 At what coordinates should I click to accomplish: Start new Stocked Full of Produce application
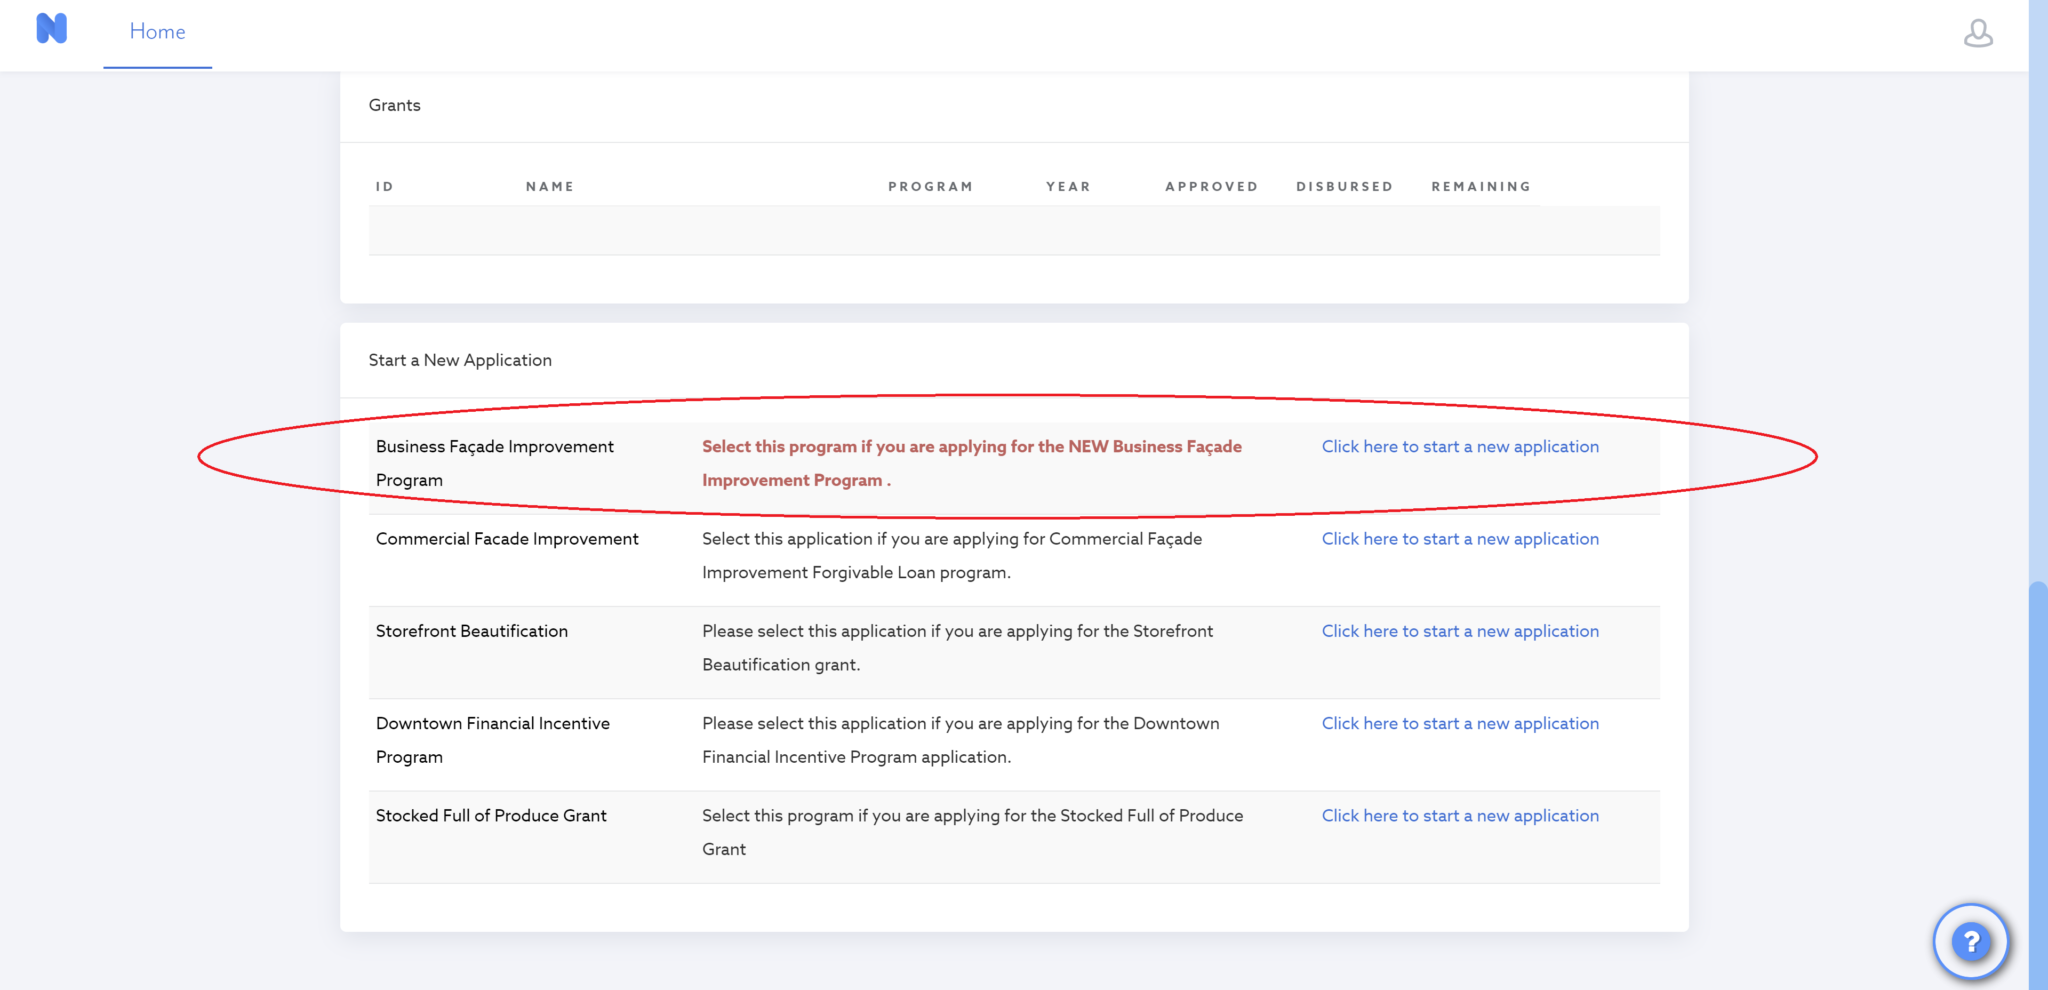pyautogui.click(x=1460, y=816)
